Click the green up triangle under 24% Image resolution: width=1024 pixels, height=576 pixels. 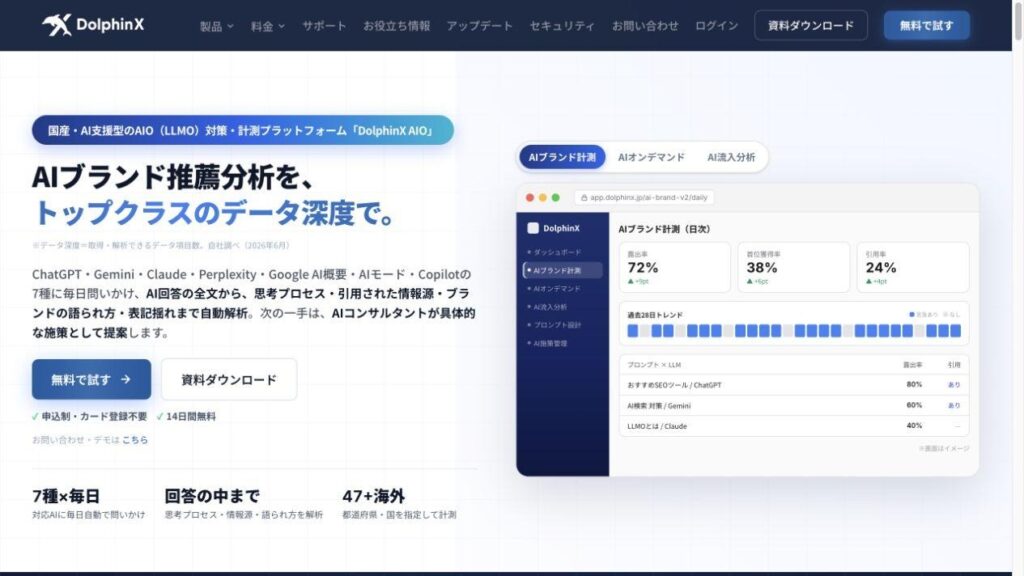[869, 281]
